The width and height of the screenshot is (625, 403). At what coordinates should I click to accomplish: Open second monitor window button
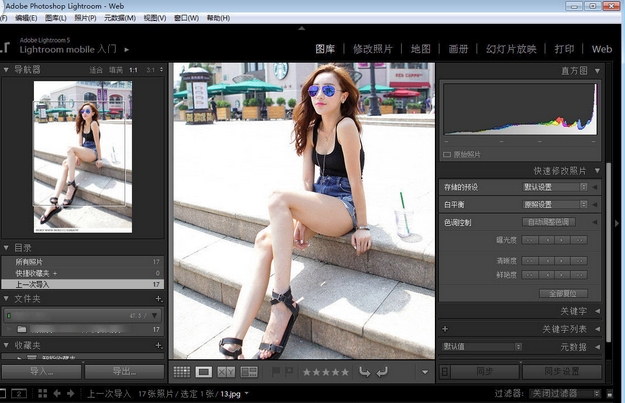19,393
